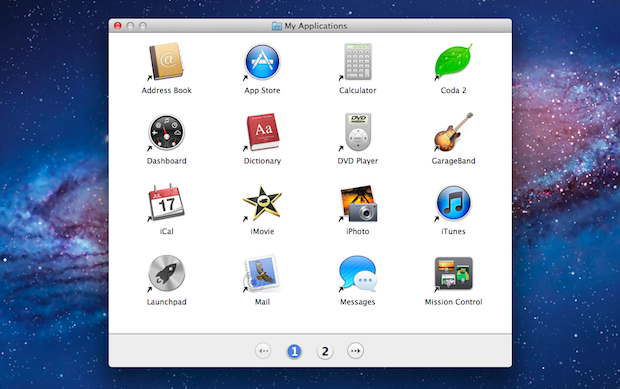This screenshot has width=620, height=389.
Task: Click the 'Address Book' label text
Action: pos(166,90)
